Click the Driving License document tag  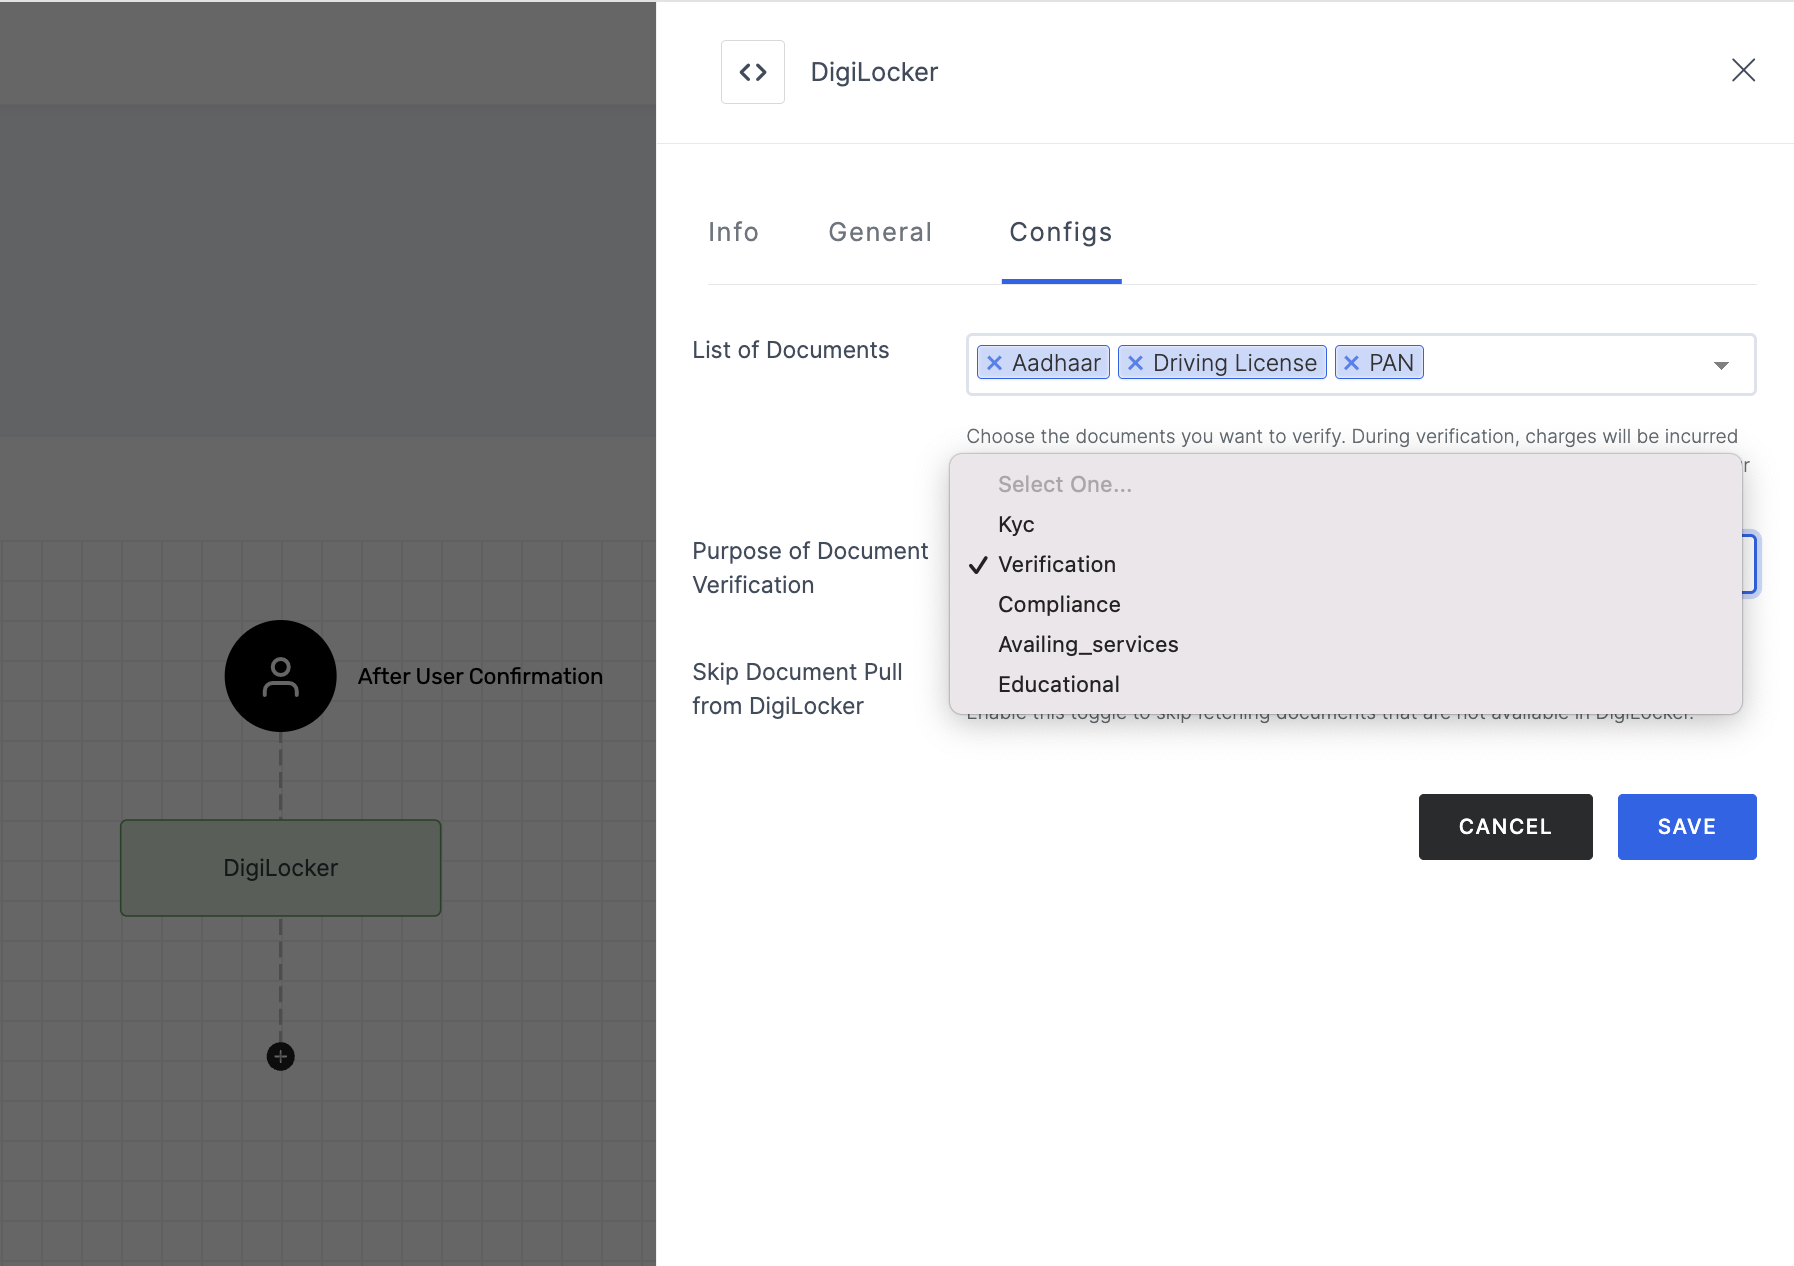(1222, 363)
